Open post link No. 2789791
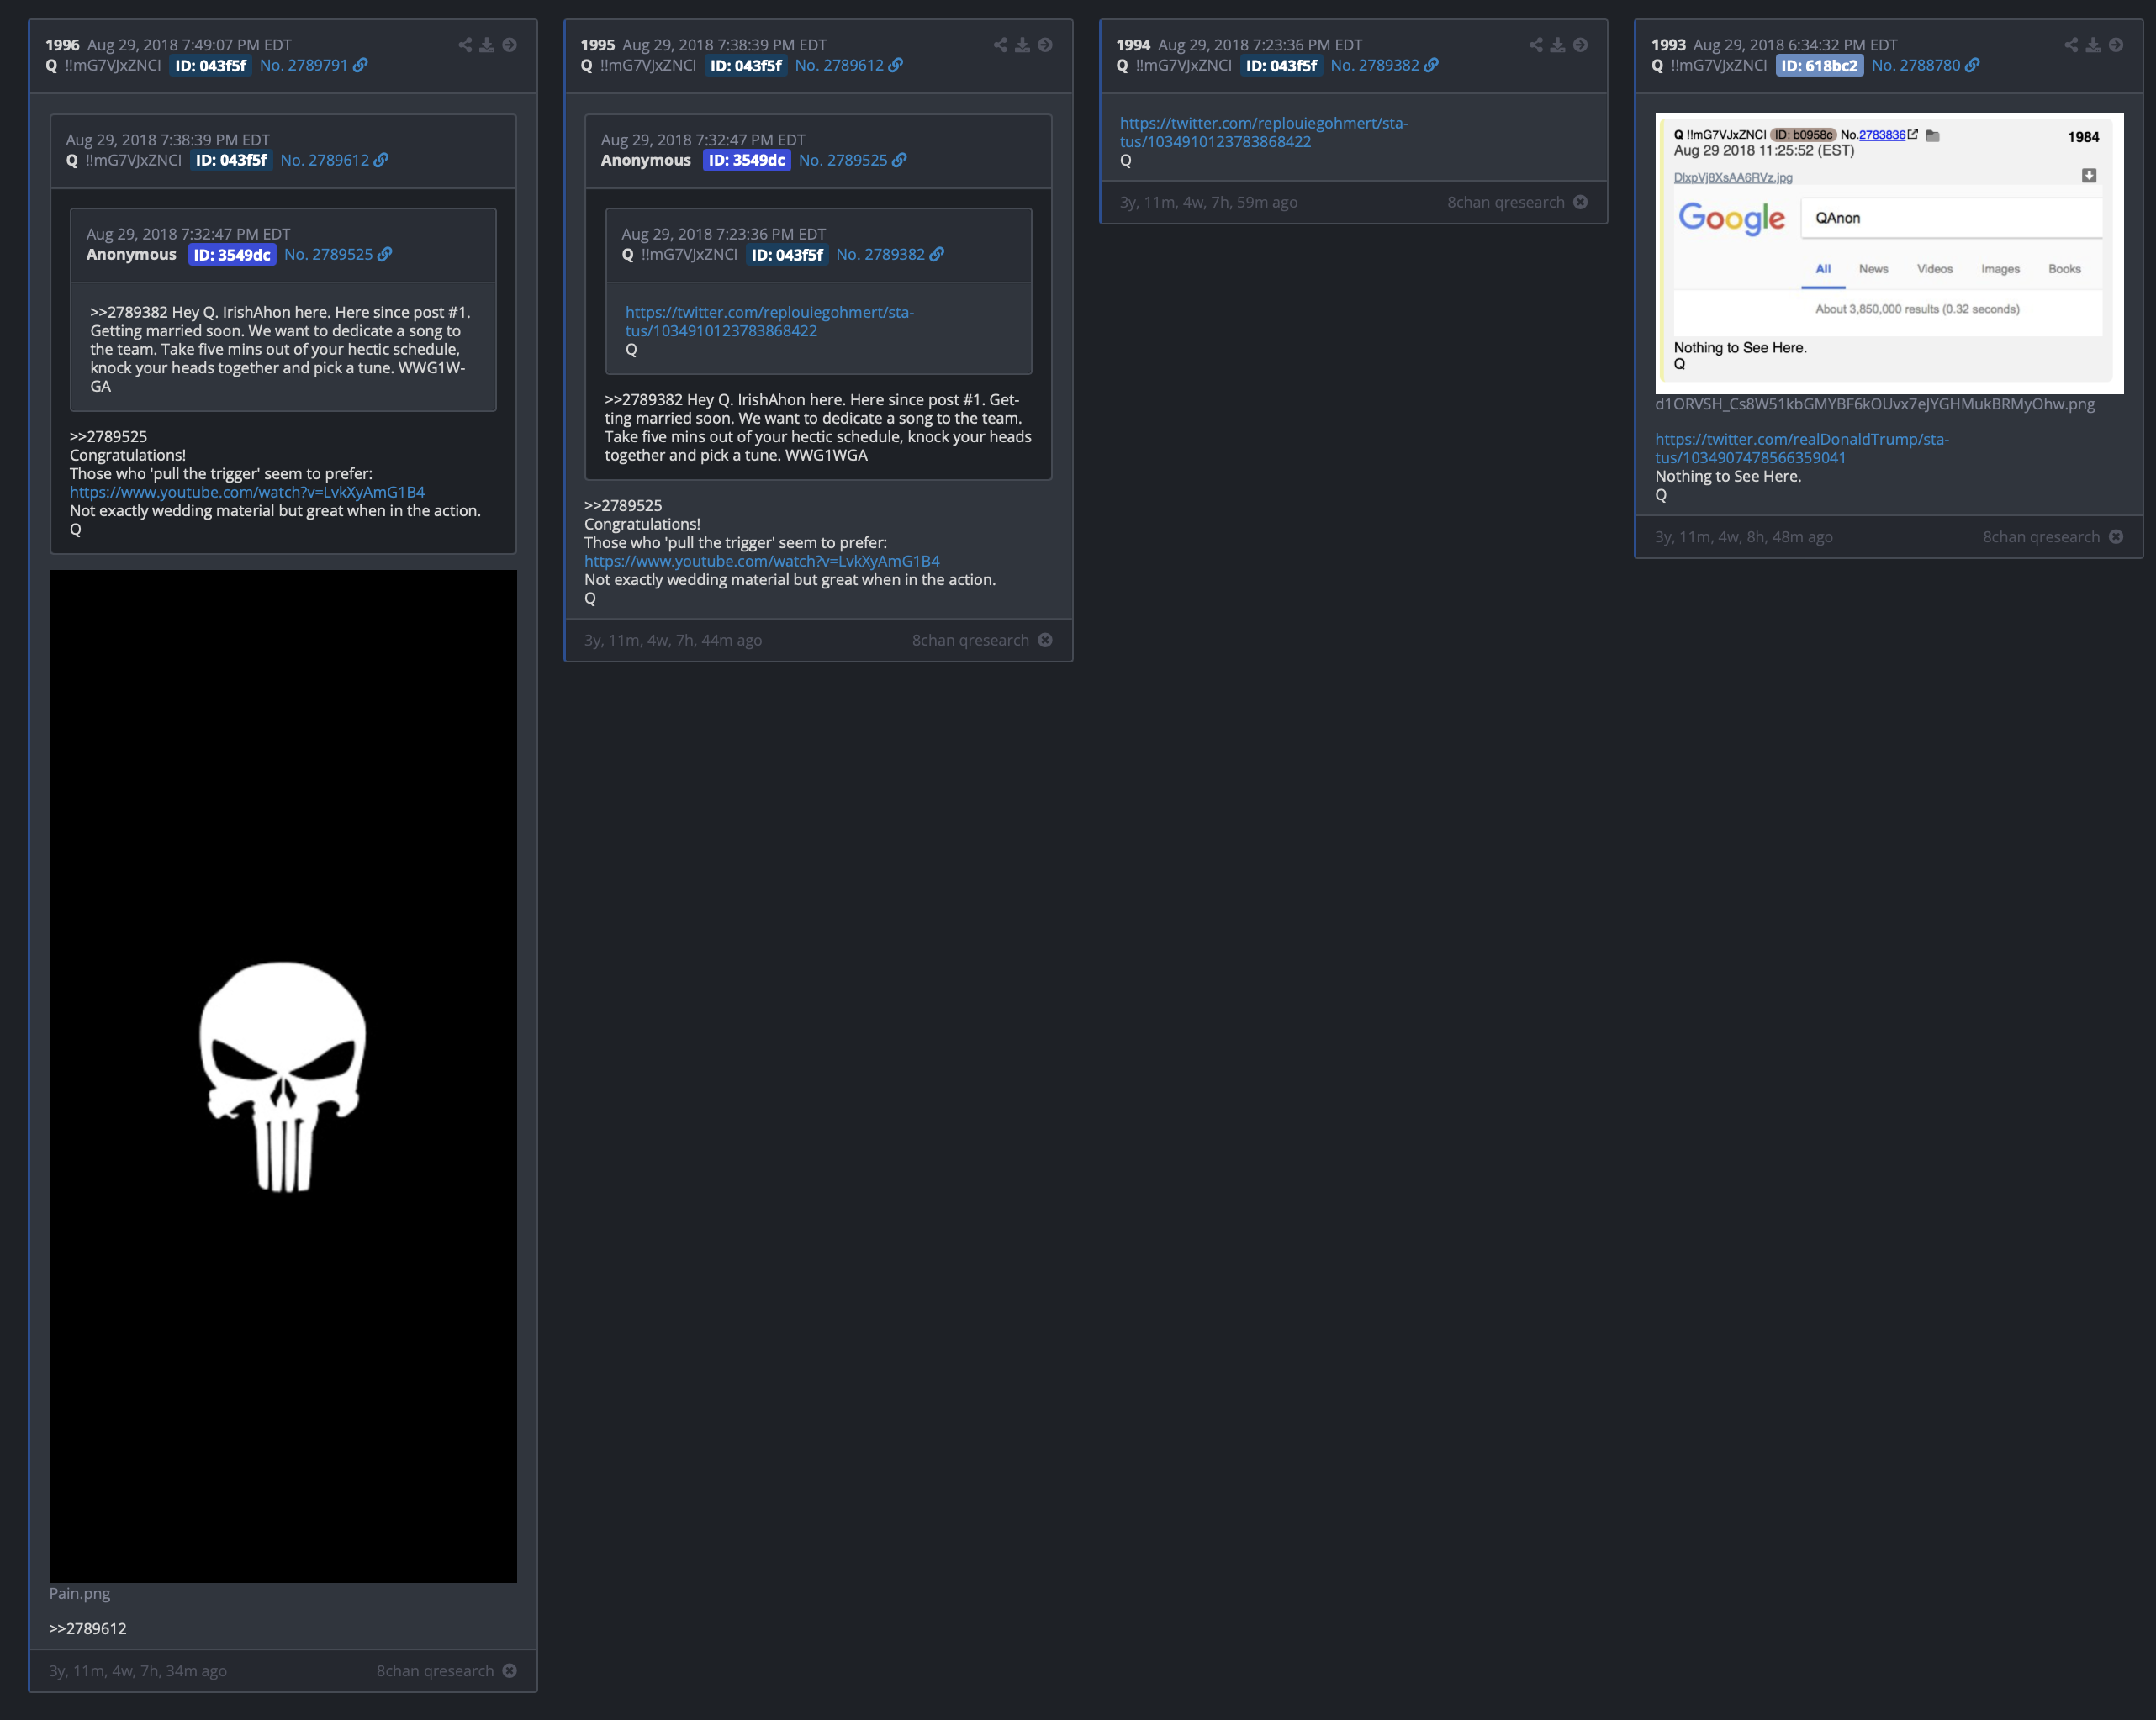The image size is (2156, 1720). (x=304, y=65)
